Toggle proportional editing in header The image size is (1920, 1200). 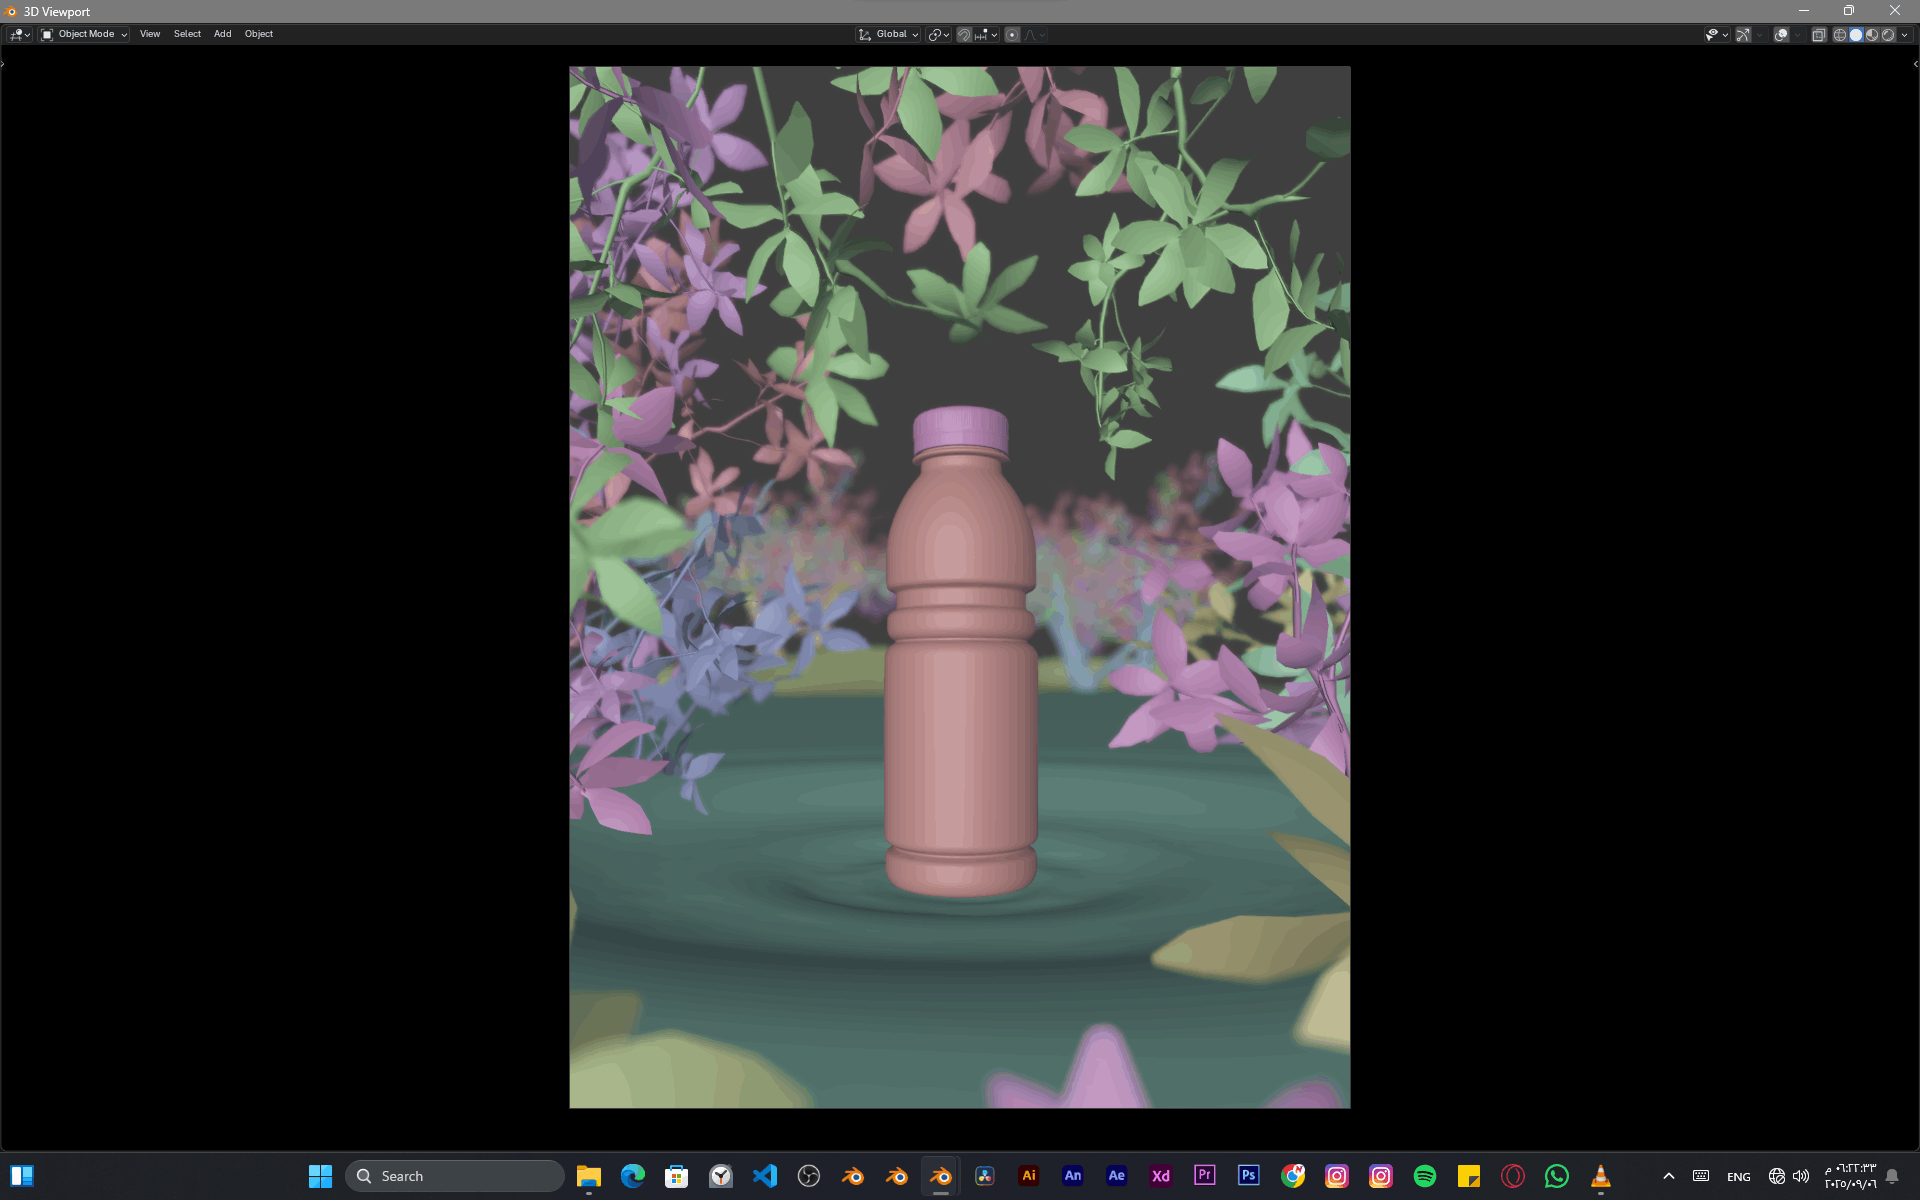coord(1012,34)
